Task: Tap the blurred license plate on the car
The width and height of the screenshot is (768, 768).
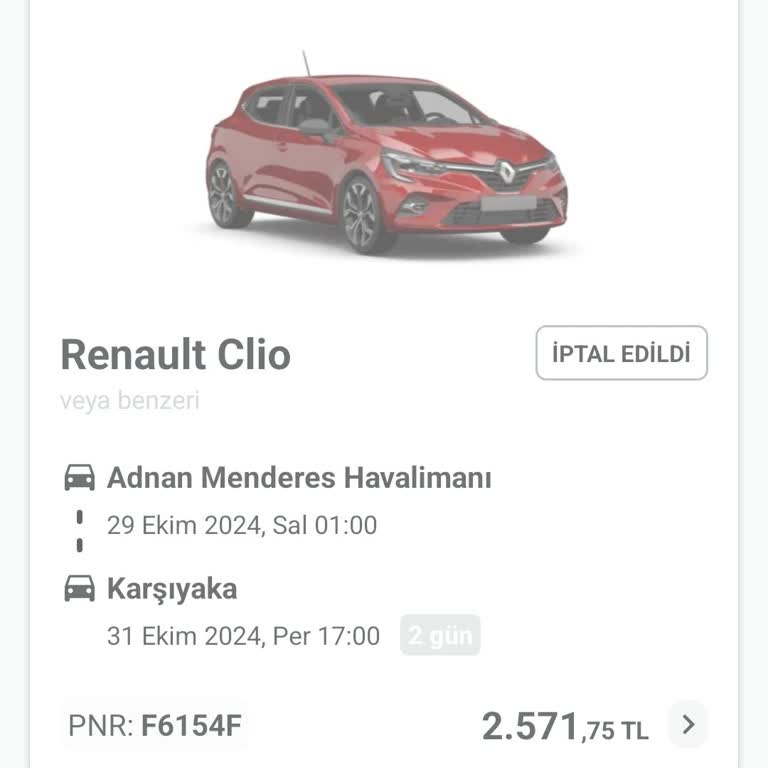Action: pyautogui.click(x=505, y=204)
